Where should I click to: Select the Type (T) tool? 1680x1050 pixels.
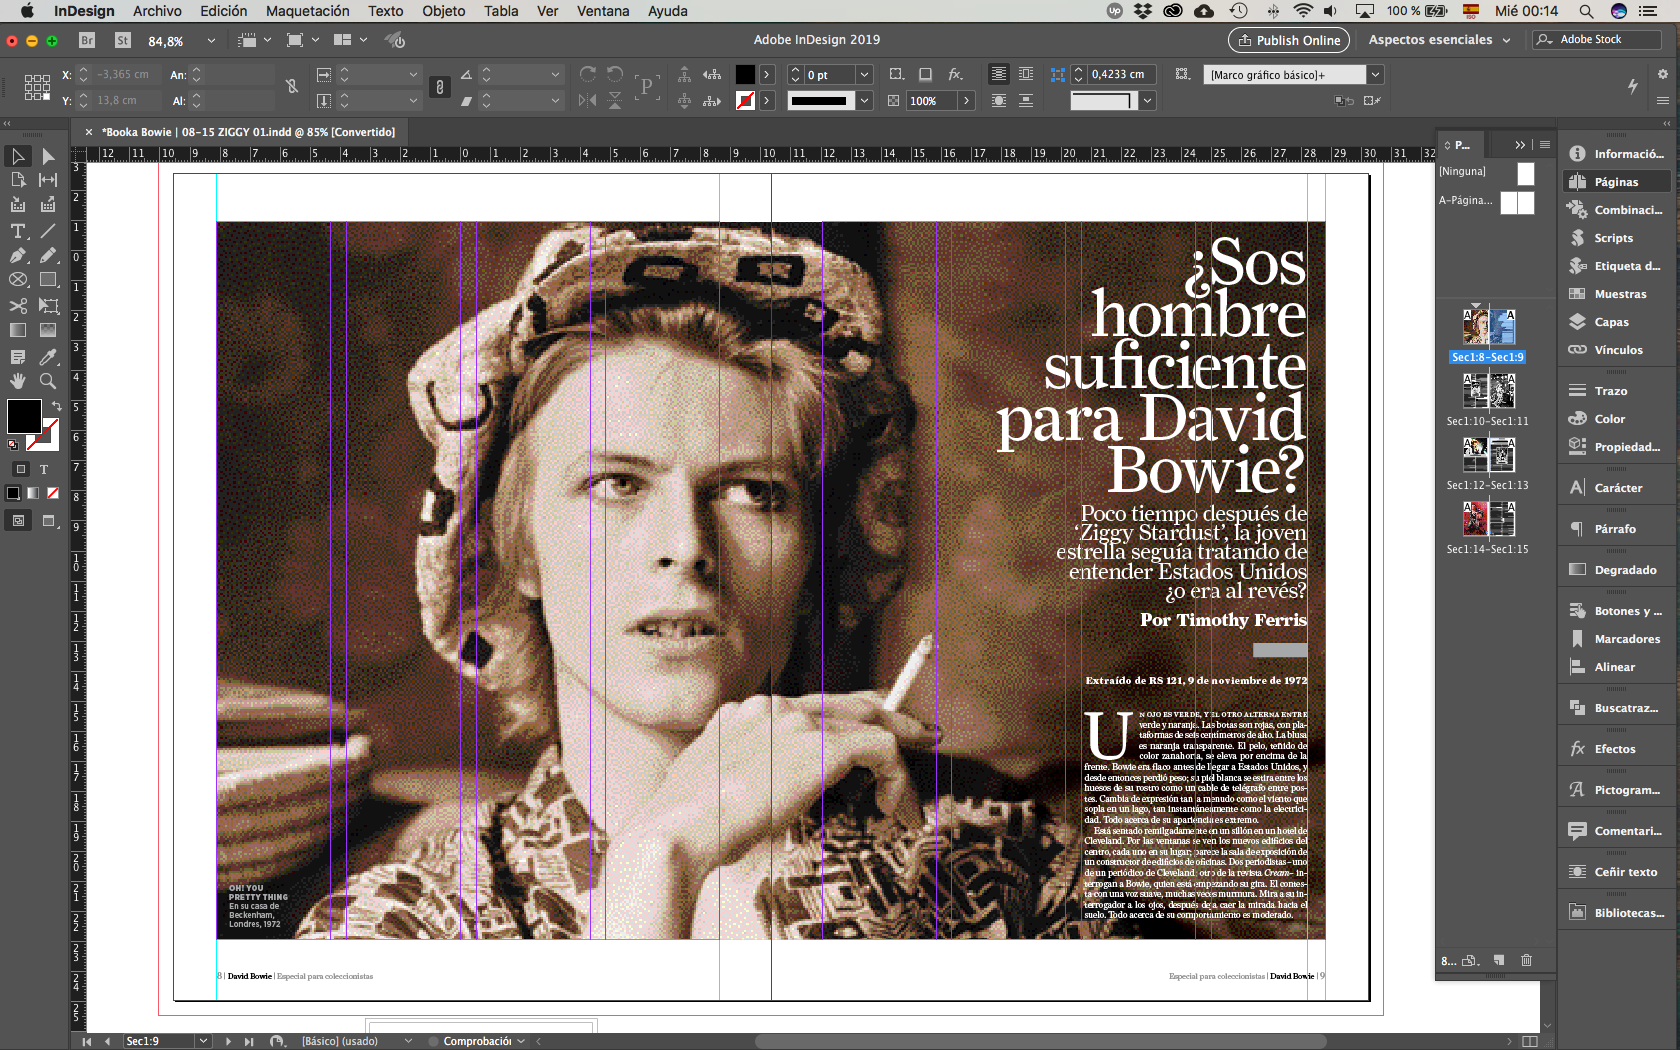tap(18, 231)
